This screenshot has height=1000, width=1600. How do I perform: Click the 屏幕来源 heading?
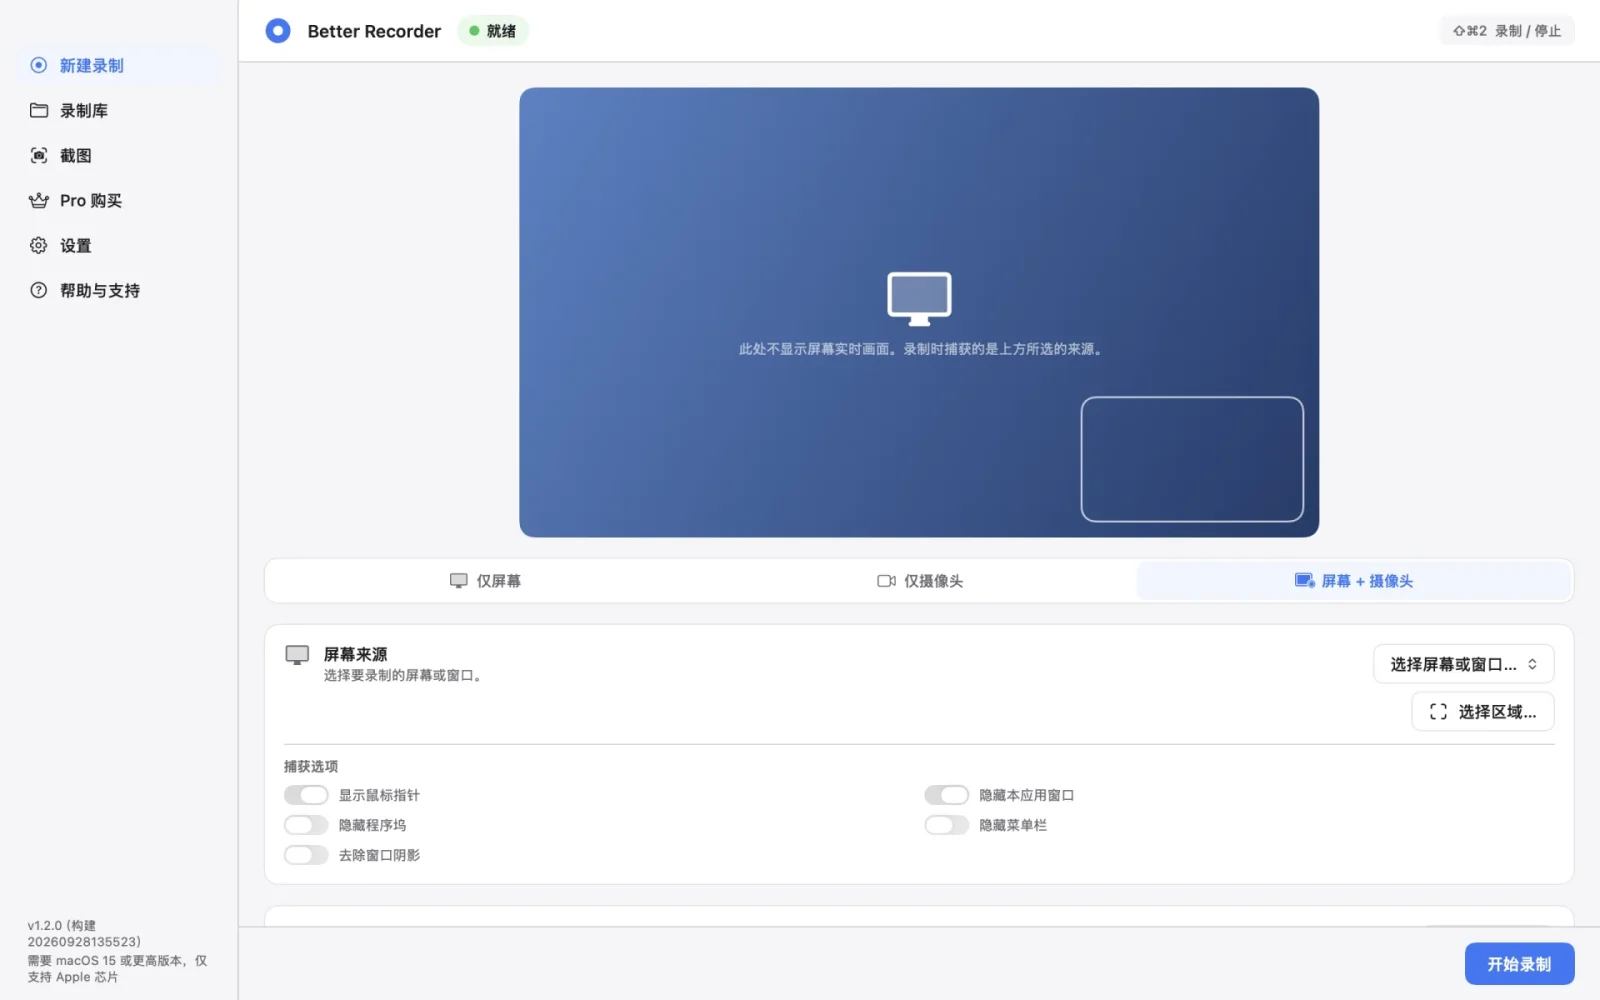point(355,654)
